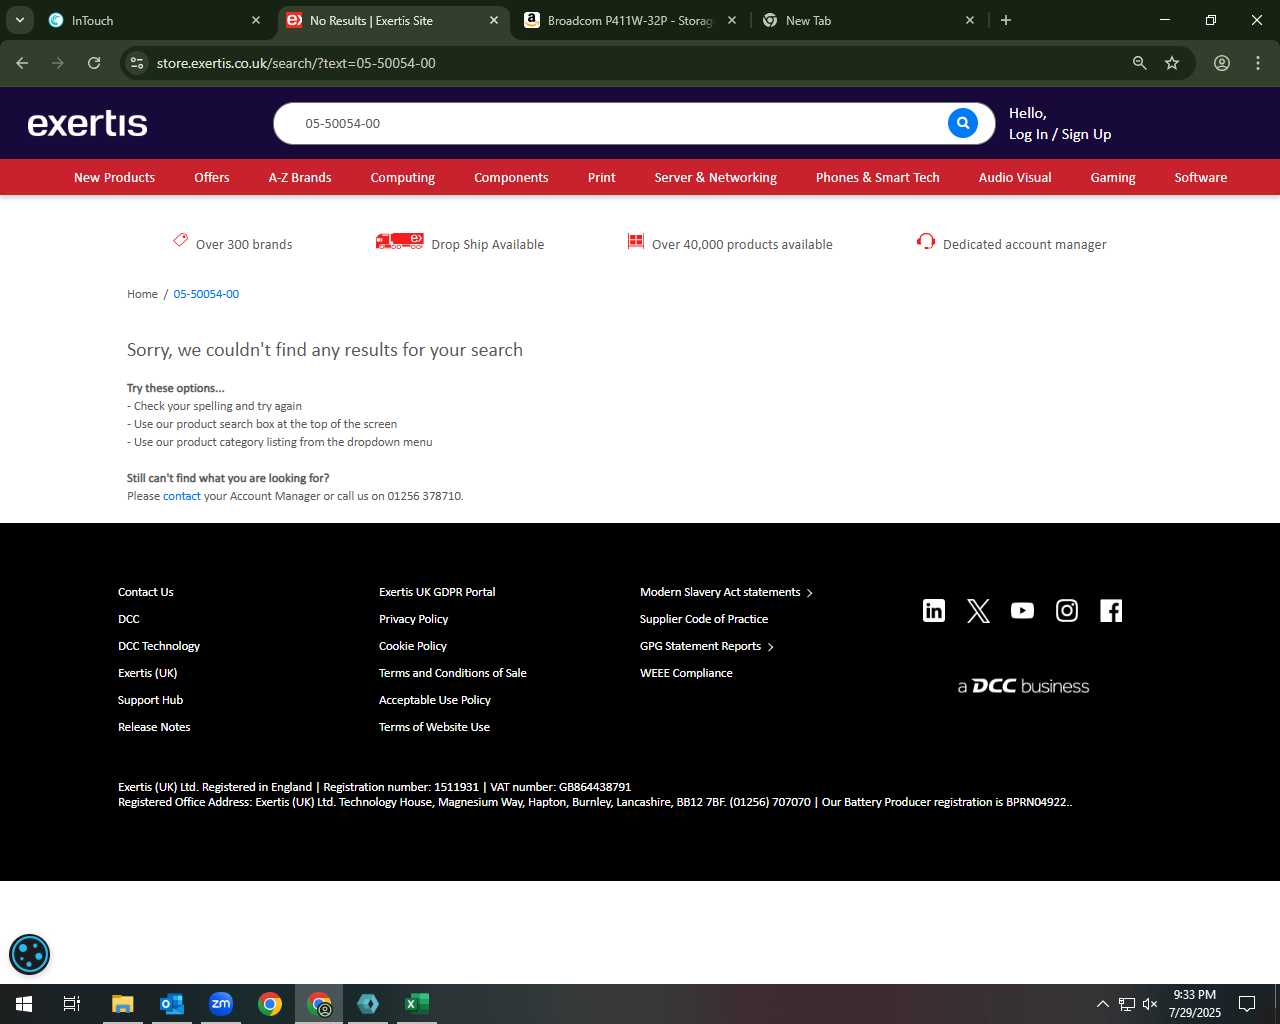The height and width of the screenshot is (1024, 1280).
Task: Reload the page with refresh icon
Action: (x=94, y=63)
